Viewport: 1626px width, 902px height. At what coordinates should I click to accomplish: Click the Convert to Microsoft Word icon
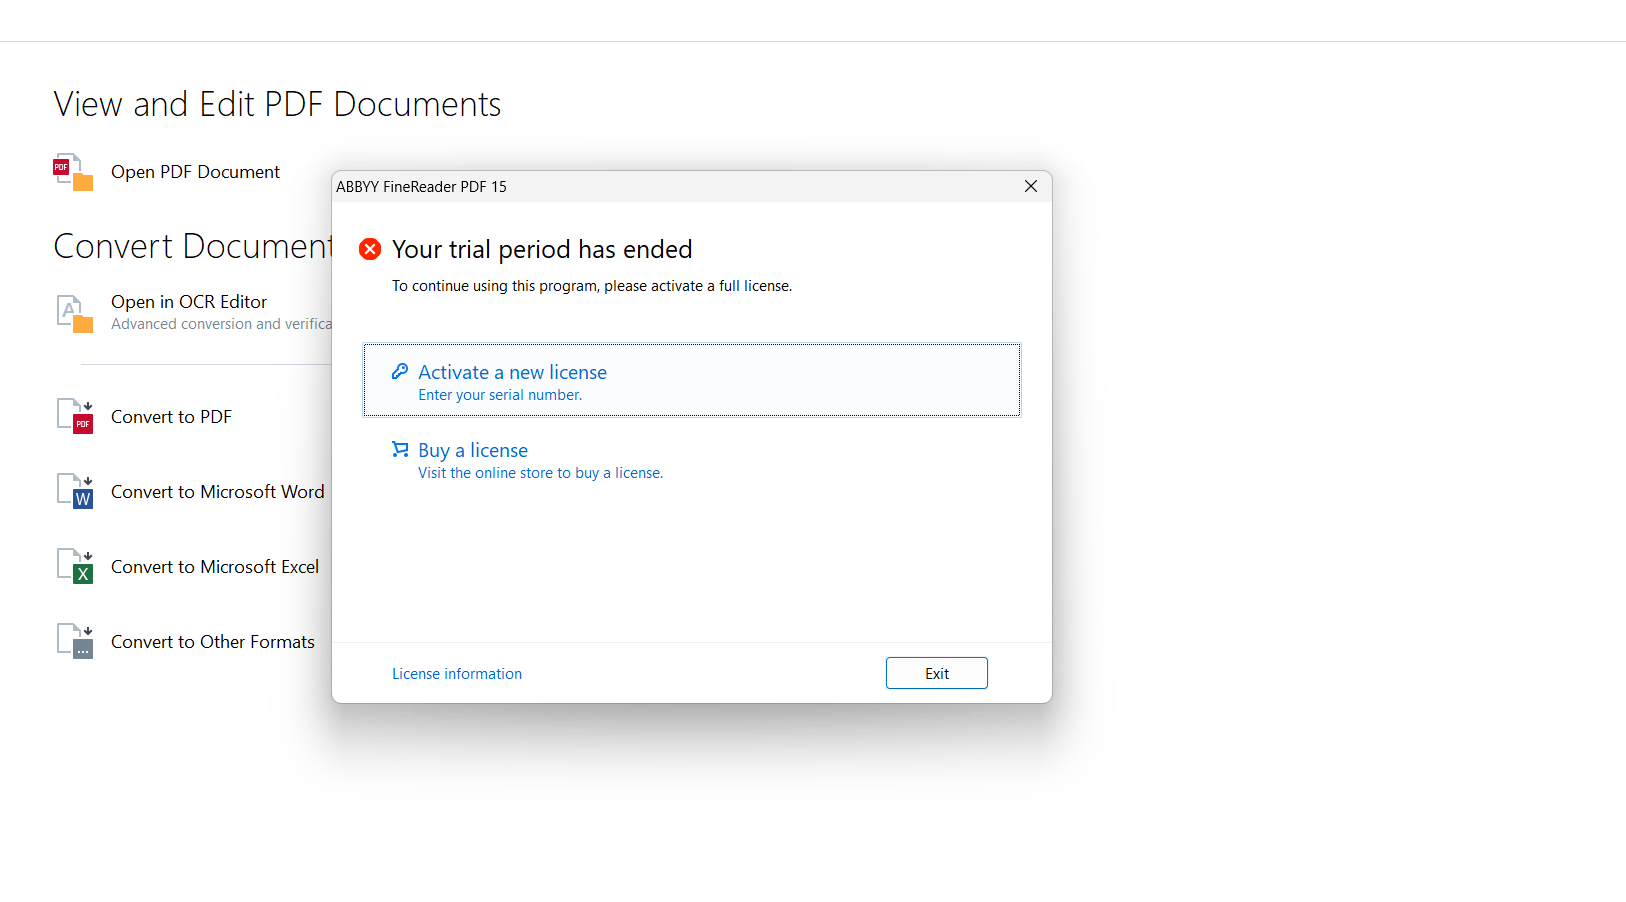75,491
